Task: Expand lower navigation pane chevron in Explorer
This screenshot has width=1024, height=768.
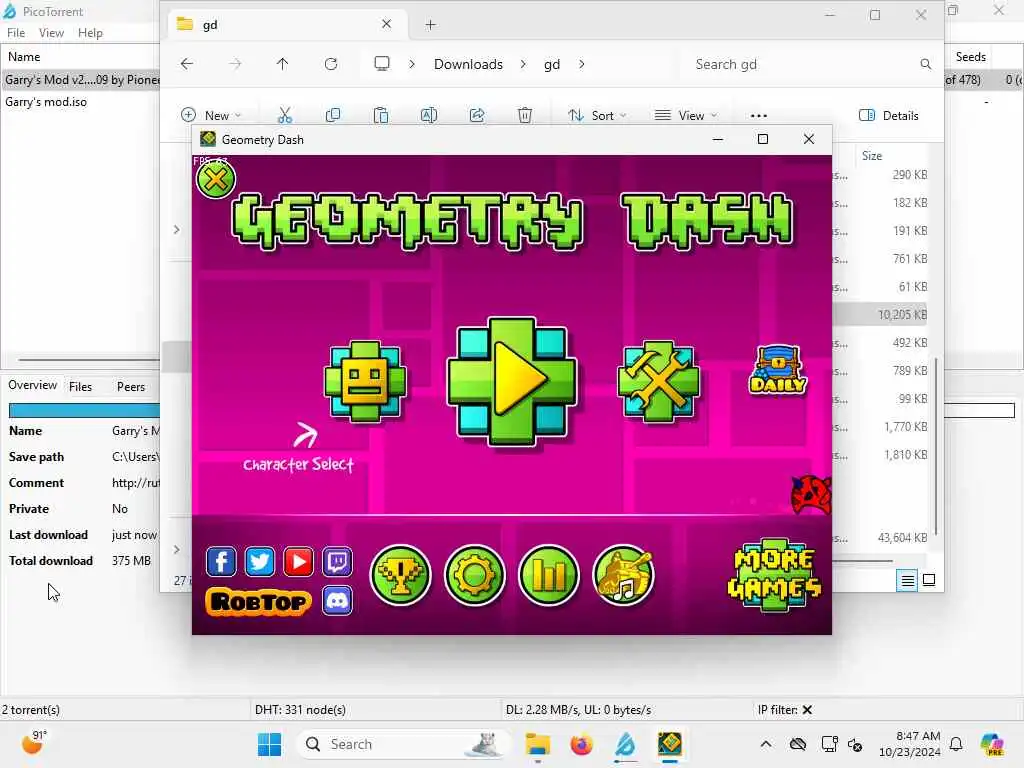Action: [176, 550]
